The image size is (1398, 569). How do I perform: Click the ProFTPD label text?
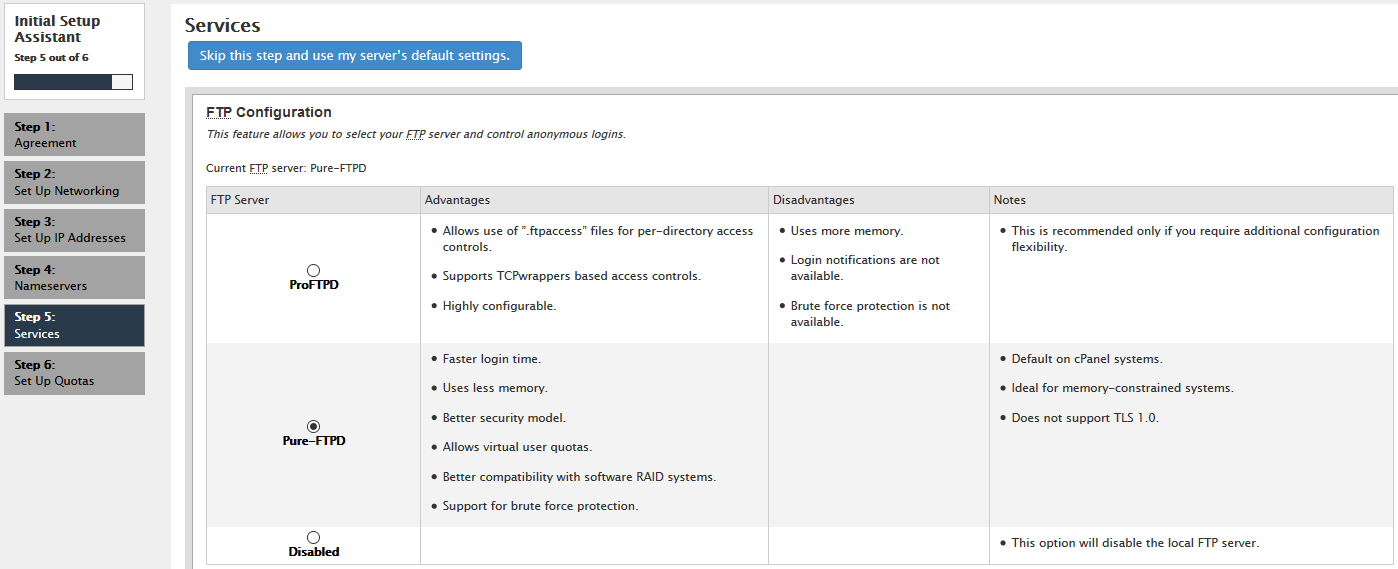tap(314, 285)
